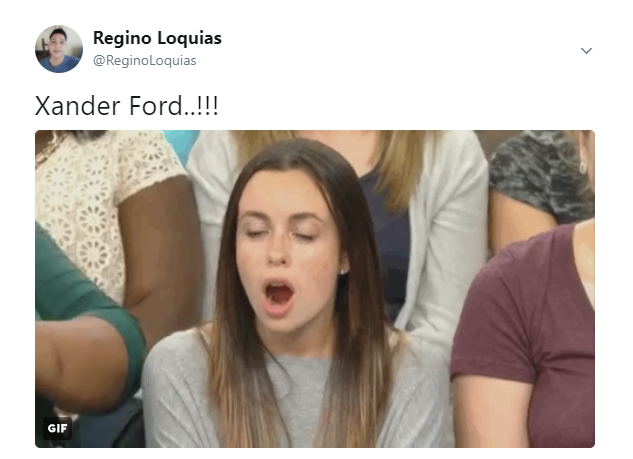Screen dimensions: 633x459
Task: Click the GIF badge on the media
Action: coord(57,428)
